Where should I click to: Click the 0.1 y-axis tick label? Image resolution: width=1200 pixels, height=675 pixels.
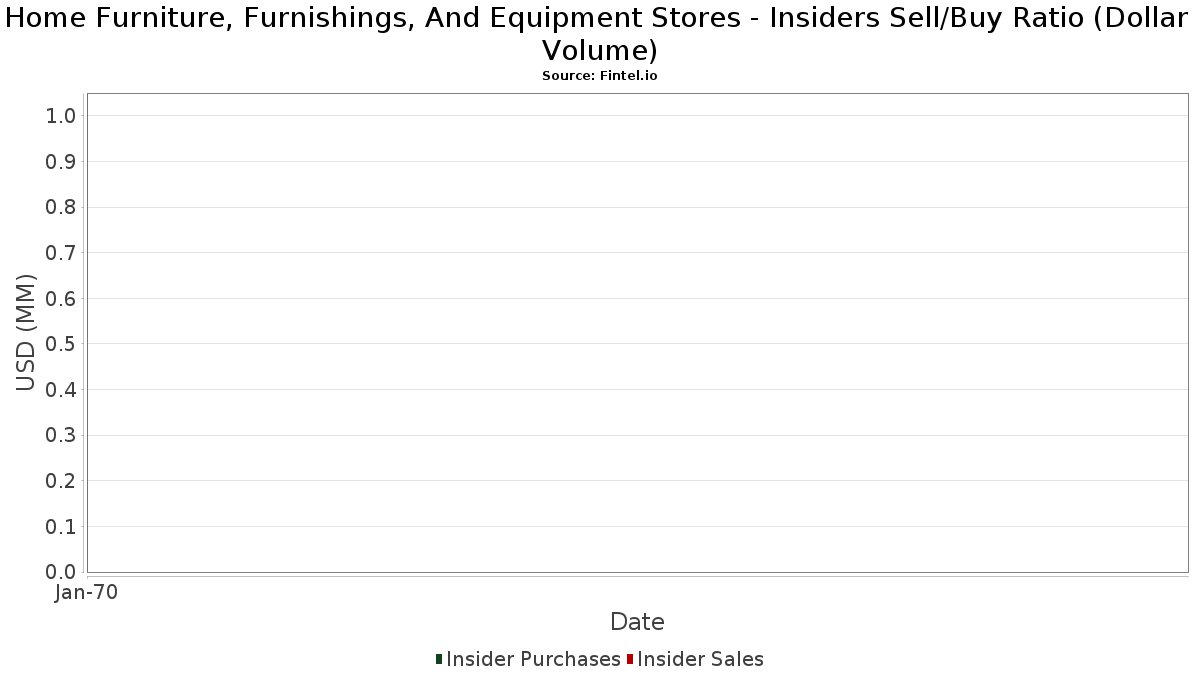click(61, 526)
